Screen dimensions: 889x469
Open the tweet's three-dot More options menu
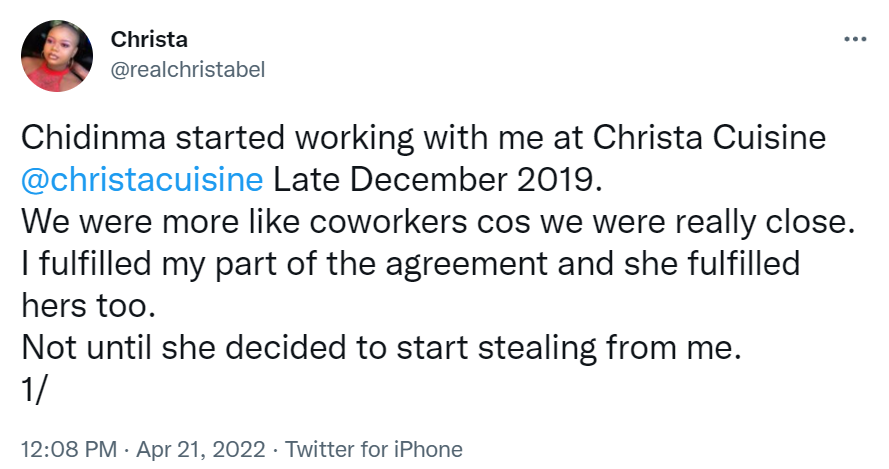pos(855,40)
